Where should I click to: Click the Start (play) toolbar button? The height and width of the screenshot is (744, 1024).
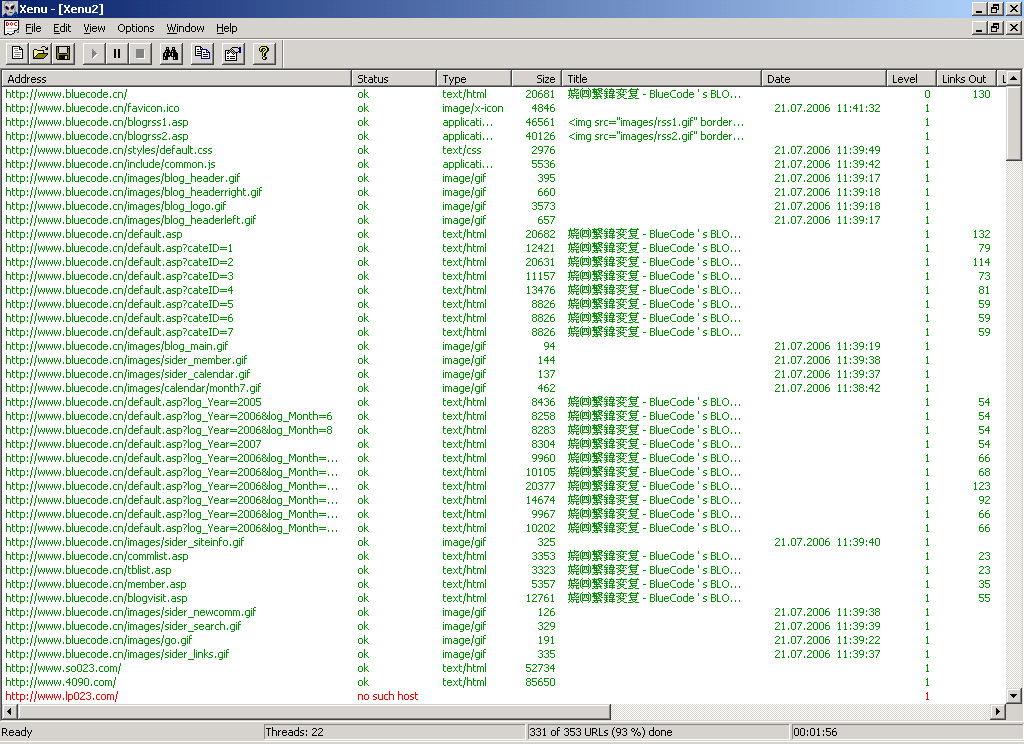(94, 54)
